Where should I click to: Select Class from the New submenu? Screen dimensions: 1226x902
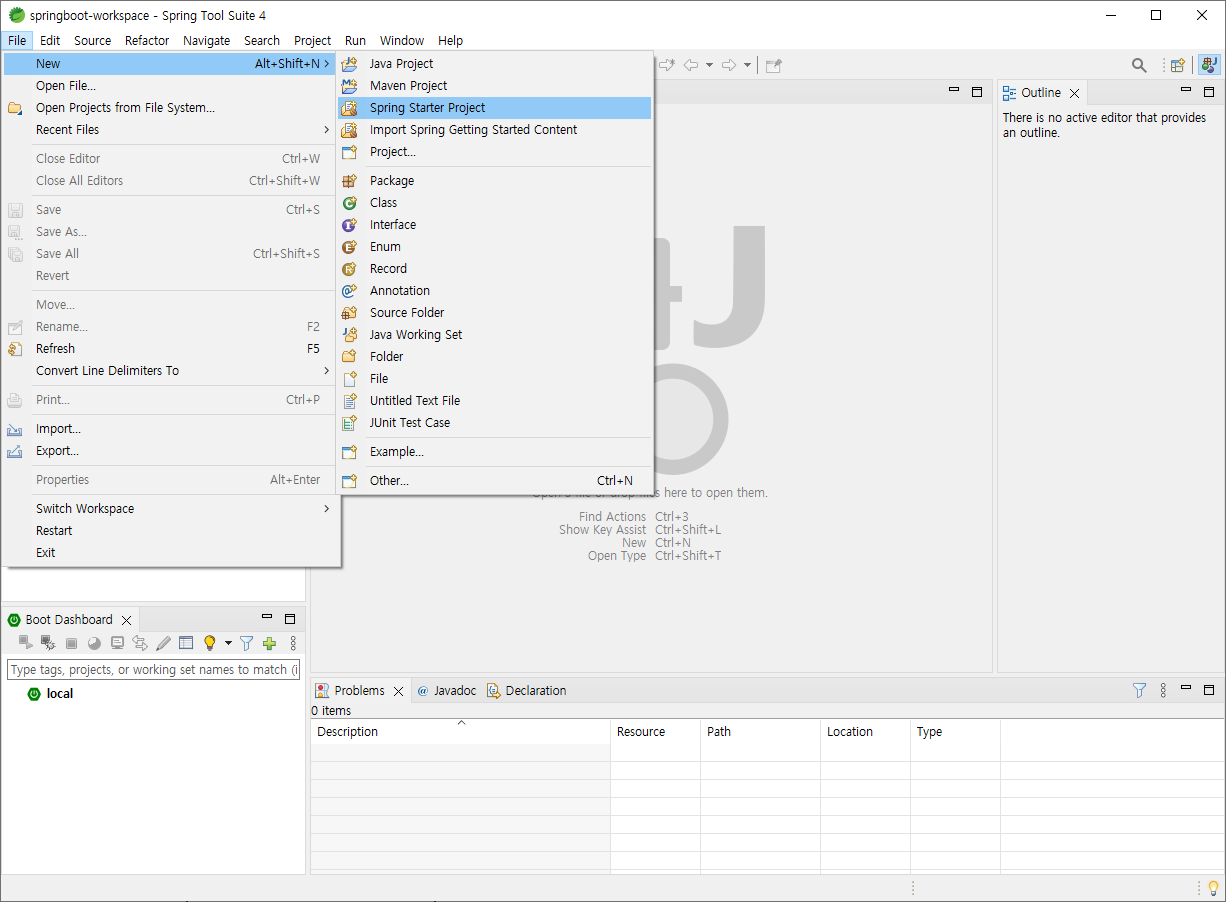[495, 203]
